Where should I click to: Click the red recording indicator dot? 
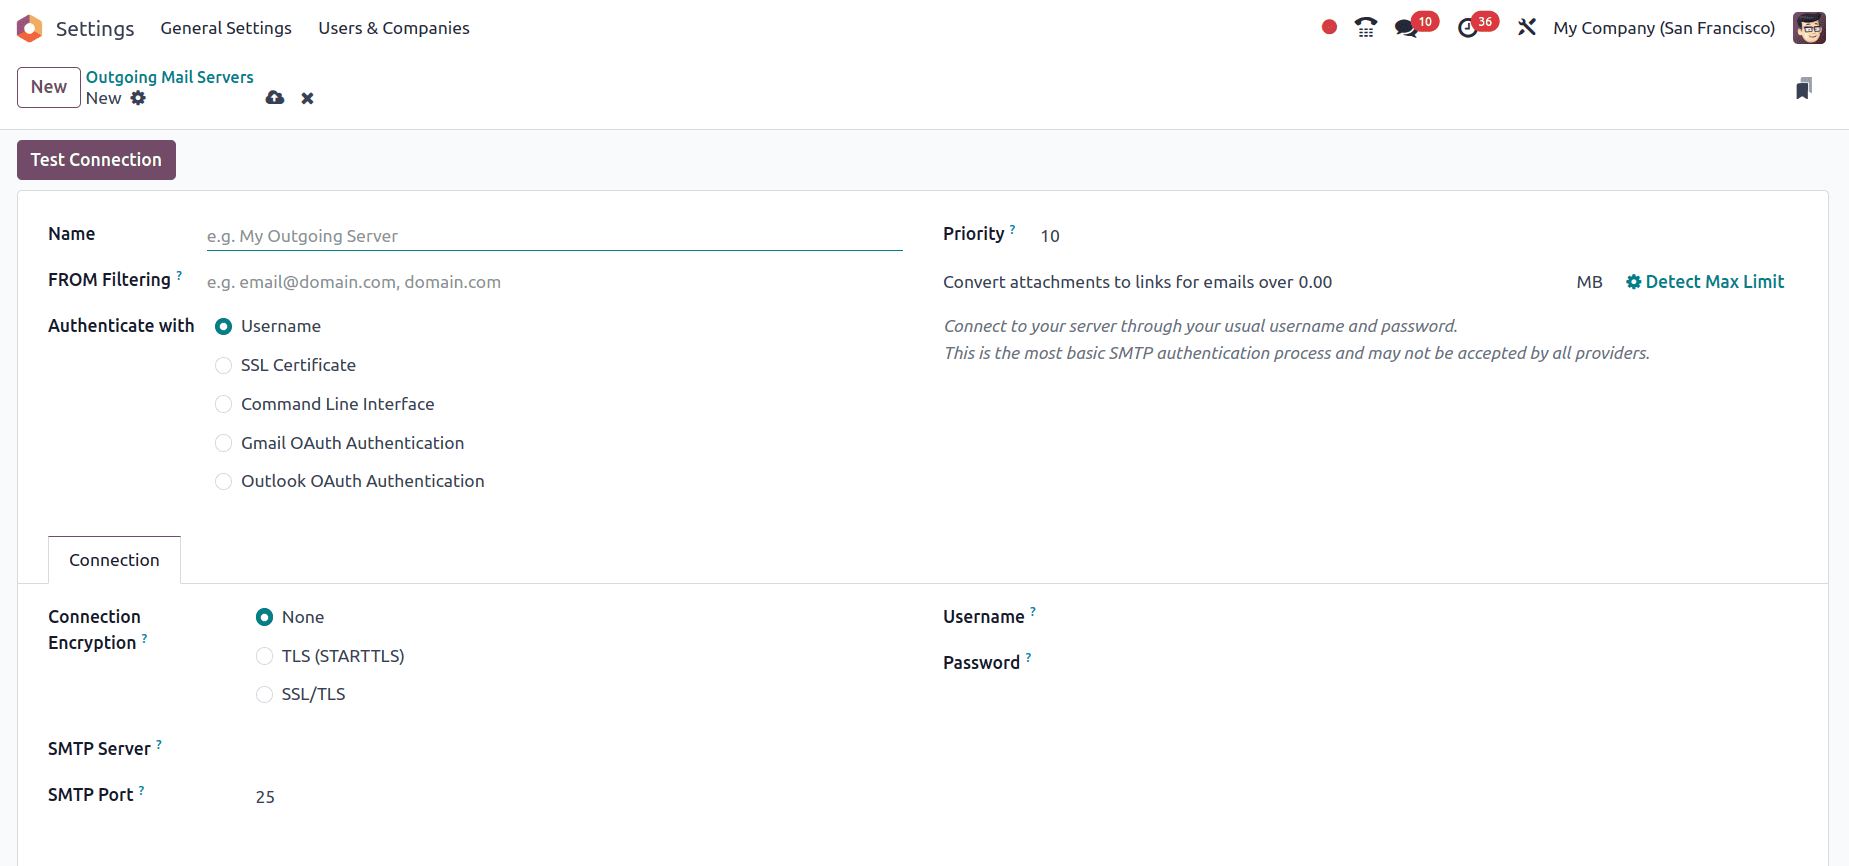(x=1329, y=27)
